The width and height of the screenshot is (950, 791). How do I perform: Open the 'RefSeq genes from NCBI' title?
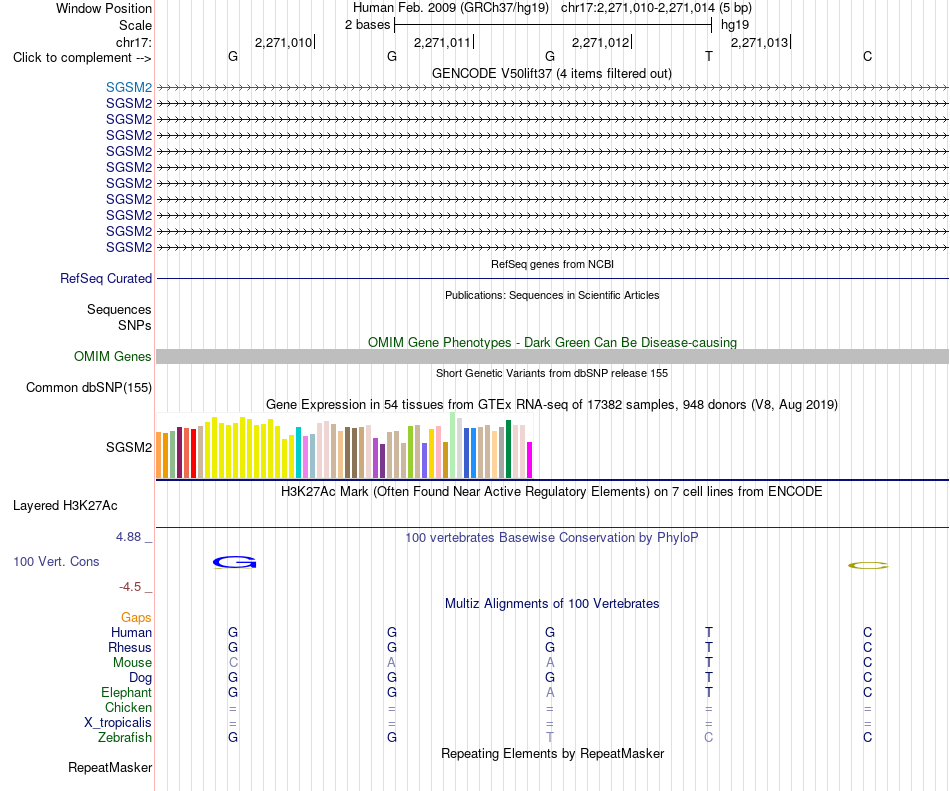click(552, 264)
